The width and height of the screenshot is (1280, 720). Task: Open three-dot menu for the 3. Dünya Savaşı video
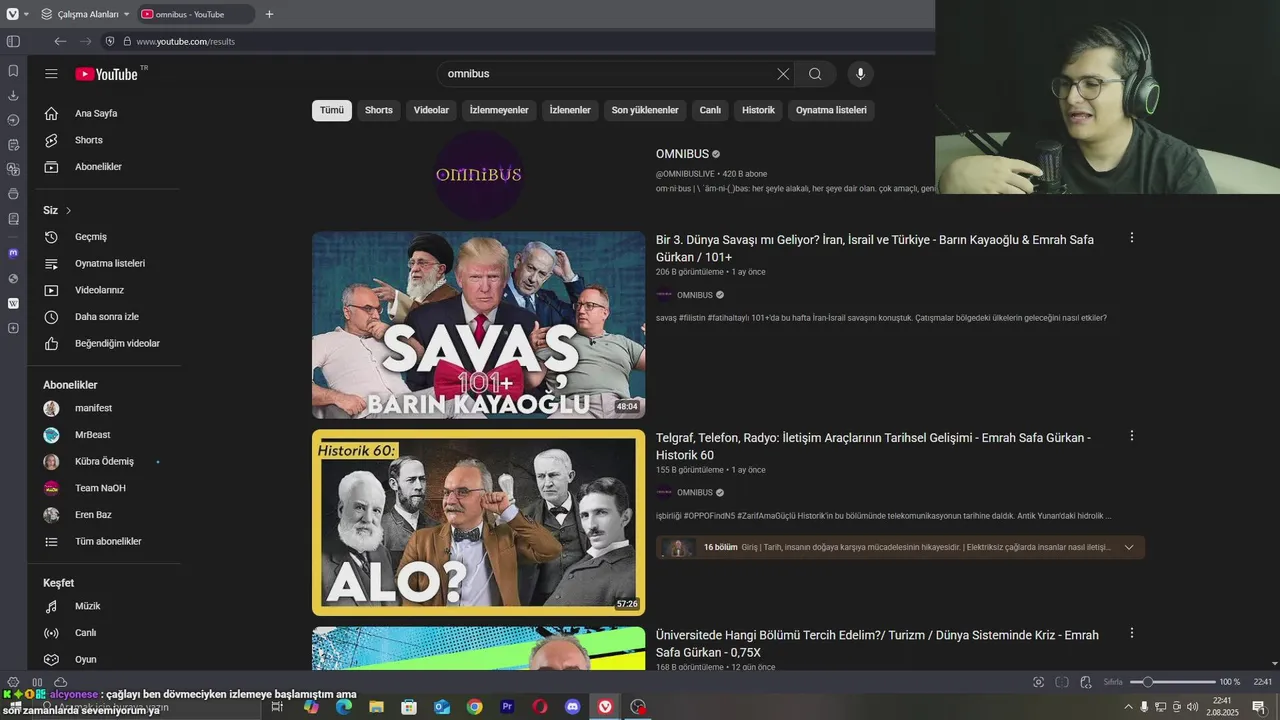tap(1132, 238)
